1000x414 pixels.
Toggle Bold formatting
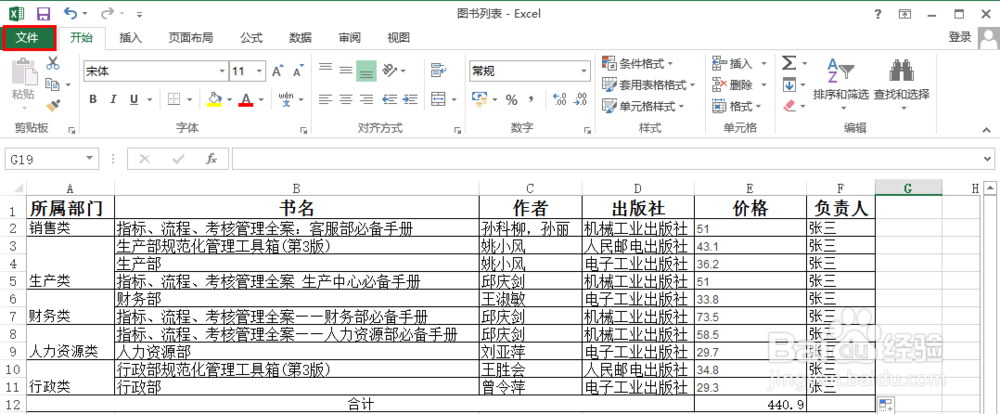93,99
